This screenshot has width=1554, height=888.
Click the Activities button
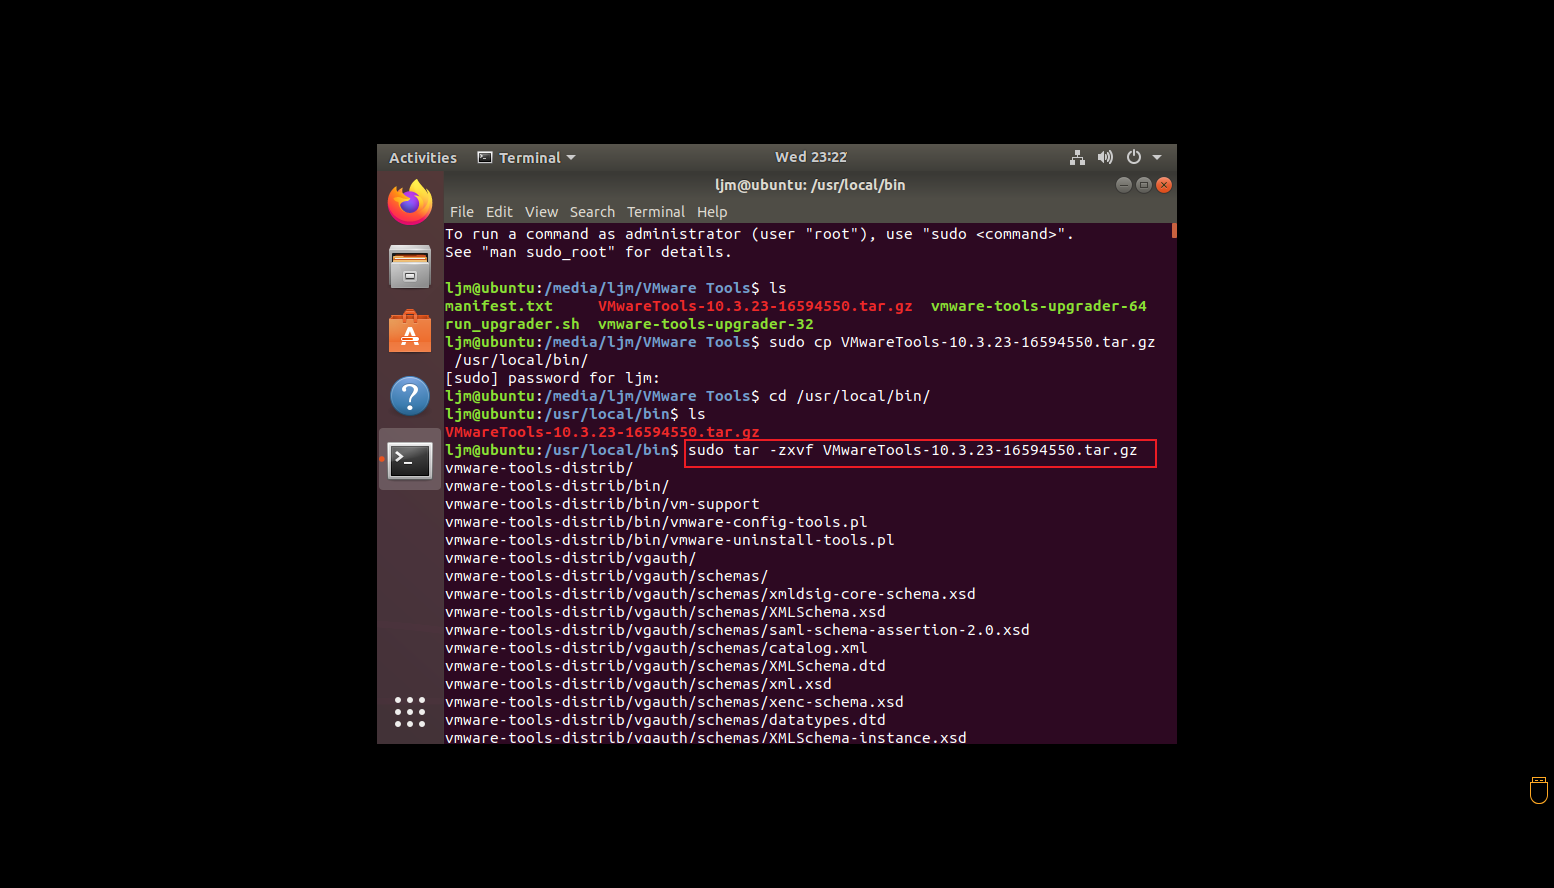coord(423,157)
